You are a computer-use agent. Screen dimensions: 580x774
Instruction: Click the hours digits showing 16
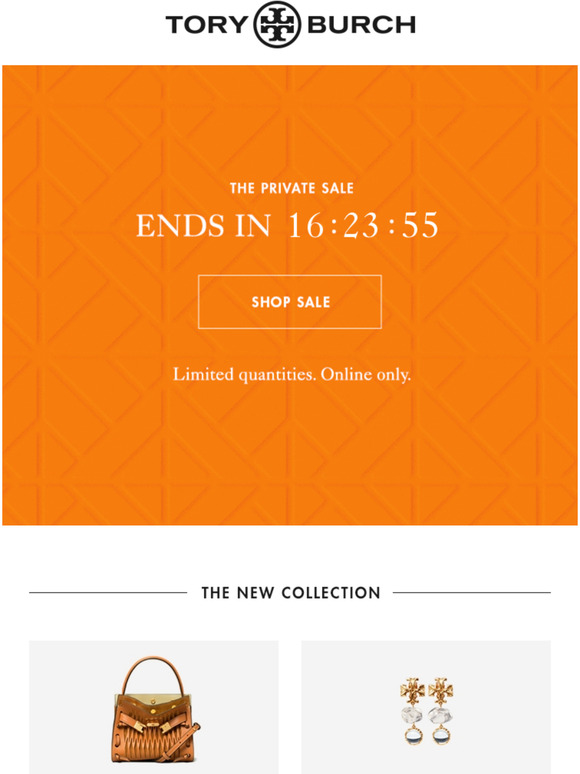(x=307, y=226)
